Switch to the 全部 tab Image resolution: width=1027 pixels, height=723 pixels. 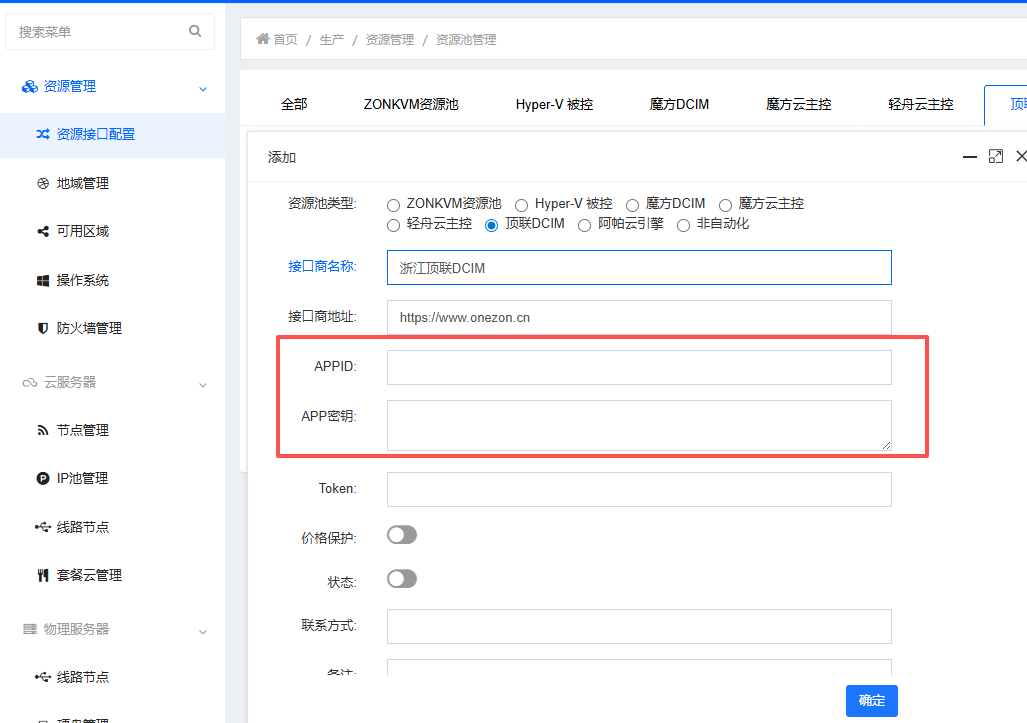(294, 104)
